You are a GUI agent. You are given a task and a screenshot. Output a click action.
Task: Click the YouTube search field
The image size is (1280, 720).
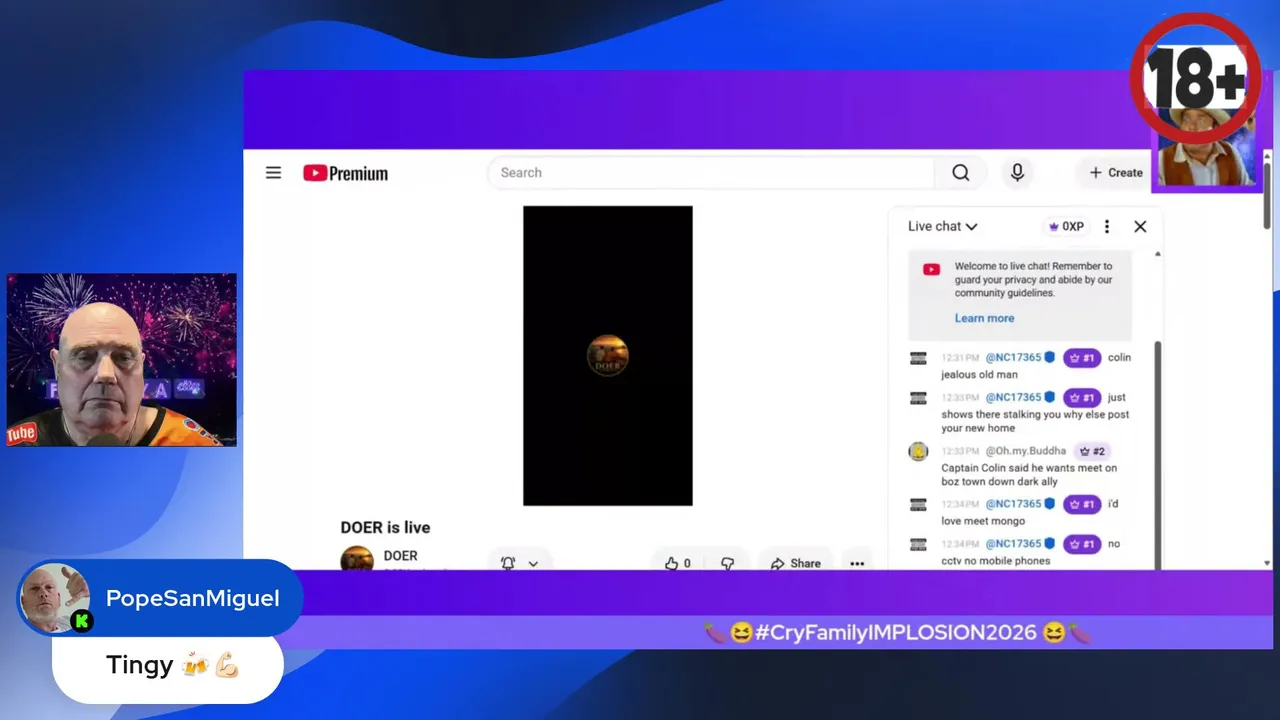pos(711,173)
